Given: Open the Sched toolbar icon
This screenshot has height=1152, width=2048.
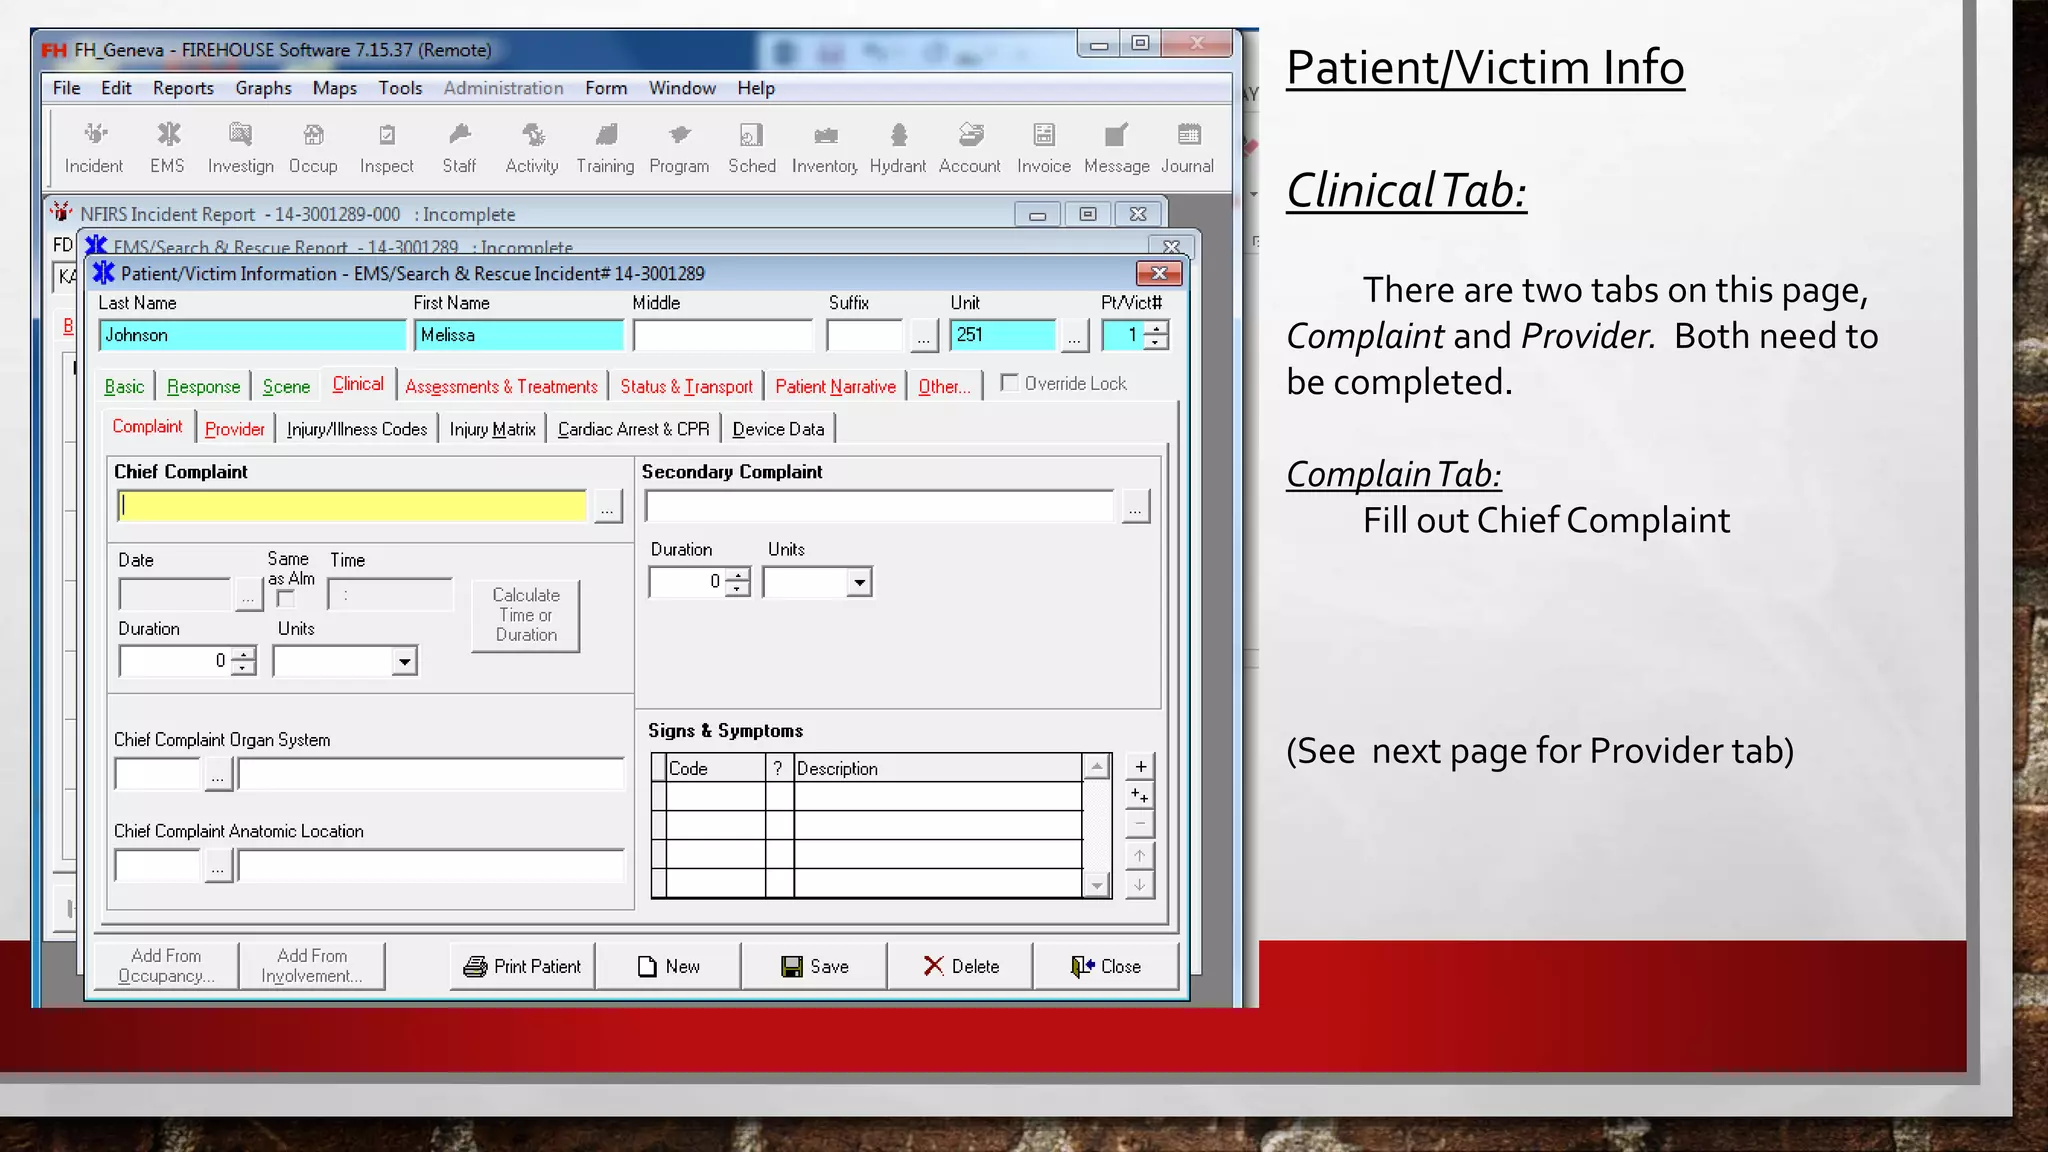Looking at the screenshot, I should 752,148.
